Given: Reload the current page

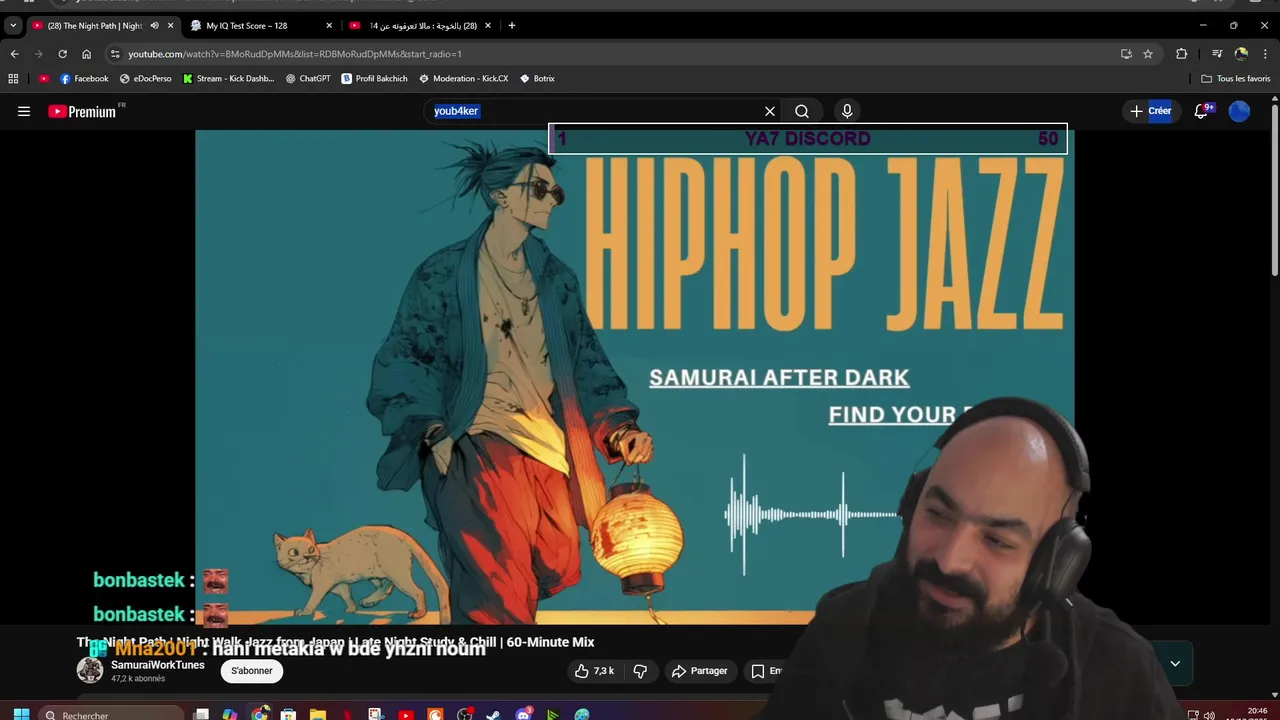Looking at the screenshot, I should 62,54.
